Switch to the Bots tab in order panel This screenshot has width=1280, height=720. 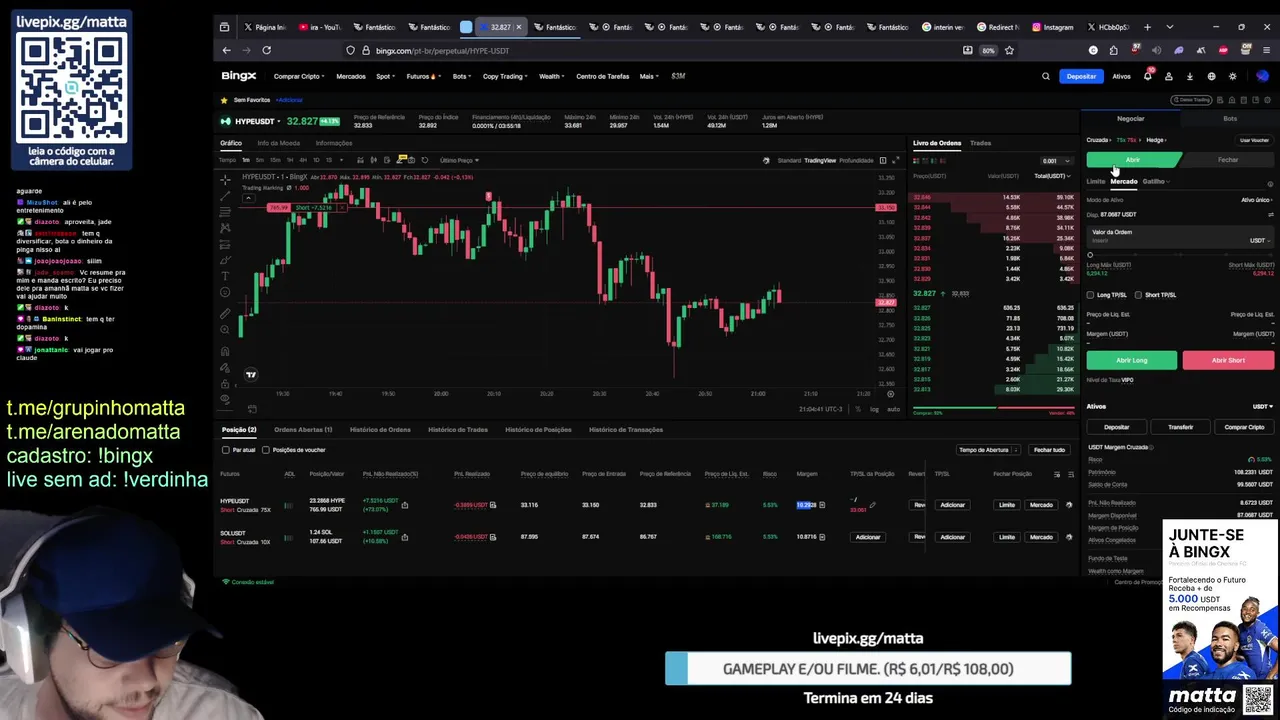click(x=1230, y=118)
